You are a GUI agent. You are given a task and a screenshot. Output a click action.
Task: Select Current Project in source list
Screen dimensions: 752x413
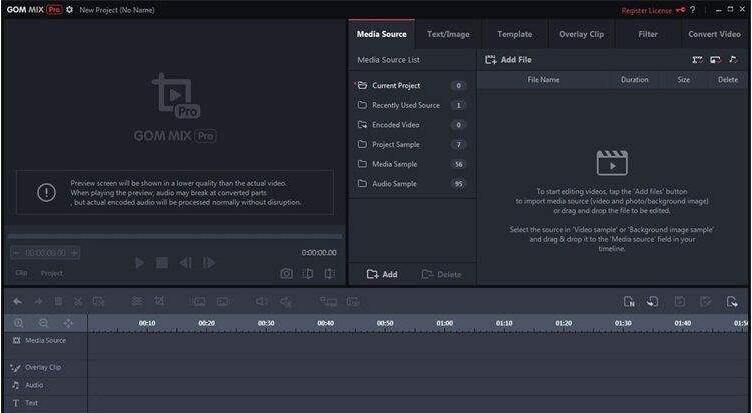[x=412, y=85]
